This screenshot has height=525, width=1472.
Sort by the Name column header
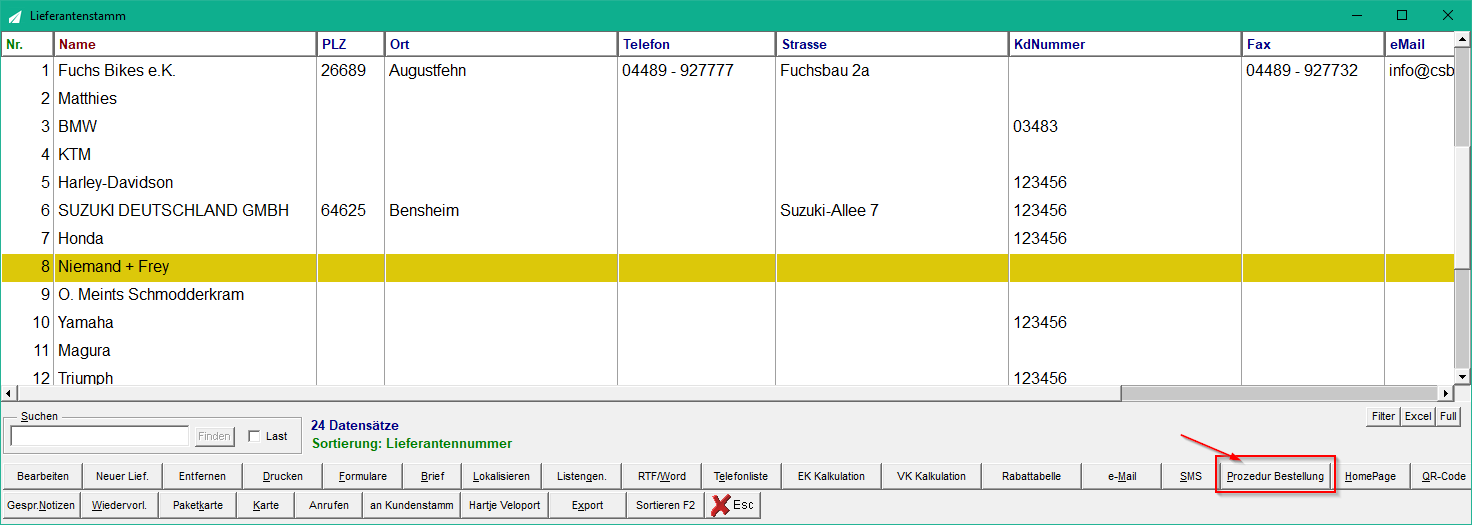pos(185,44)
